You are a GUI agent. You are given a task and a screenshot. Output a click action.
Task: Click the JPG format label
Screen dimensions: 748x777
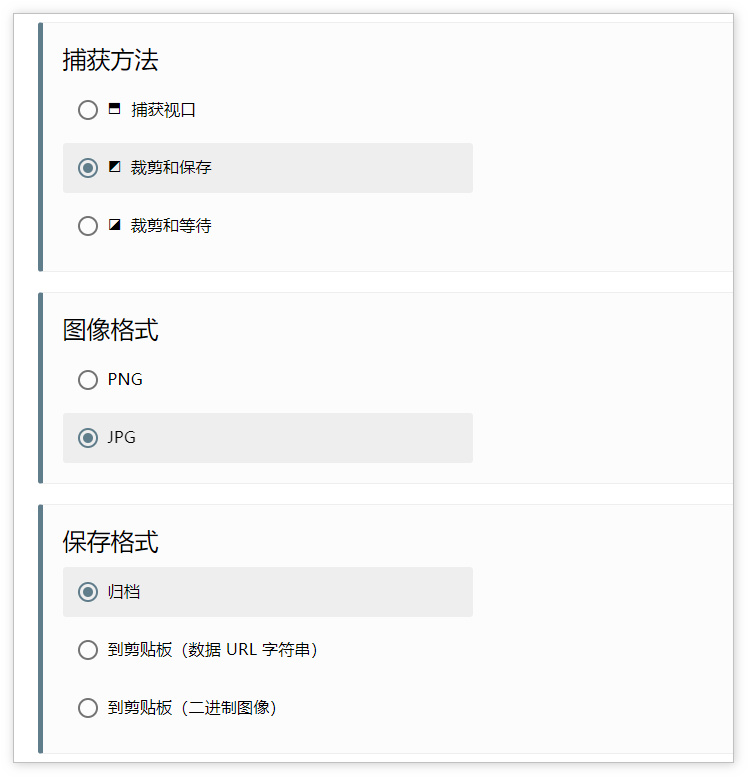(122, 438)
